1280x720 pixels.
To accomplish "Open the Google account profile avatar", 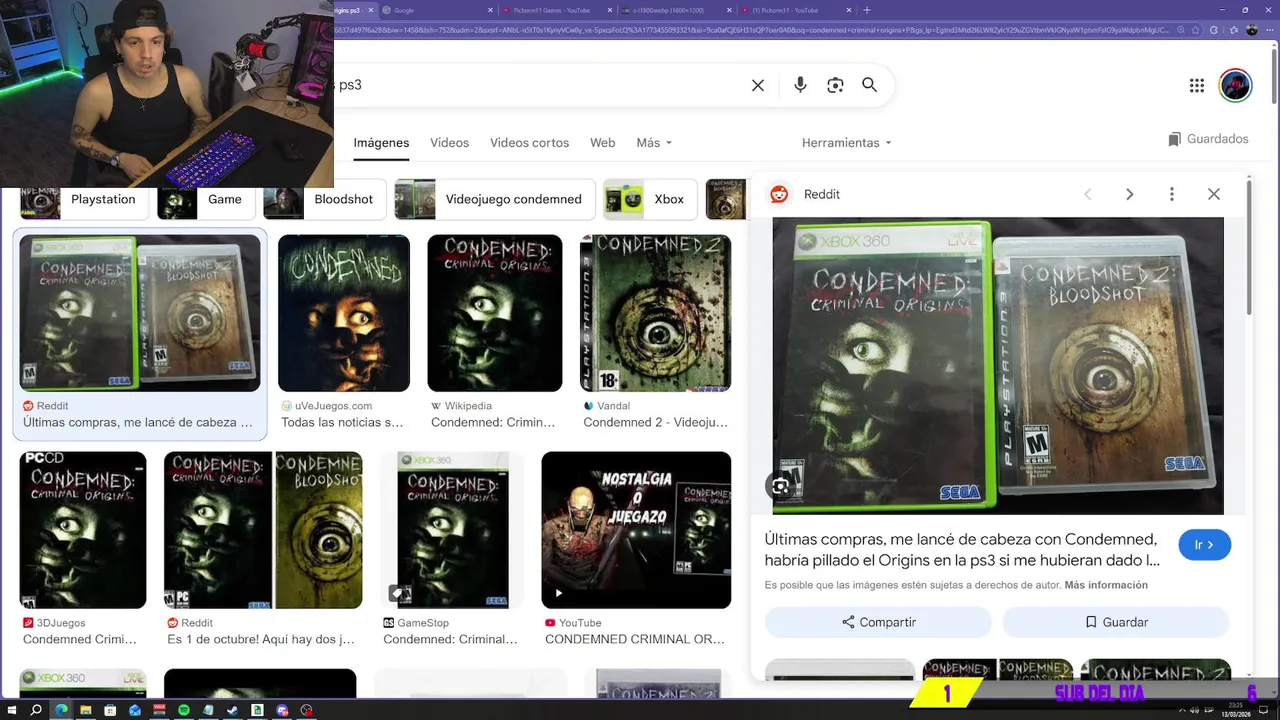I will [1236, 86].
